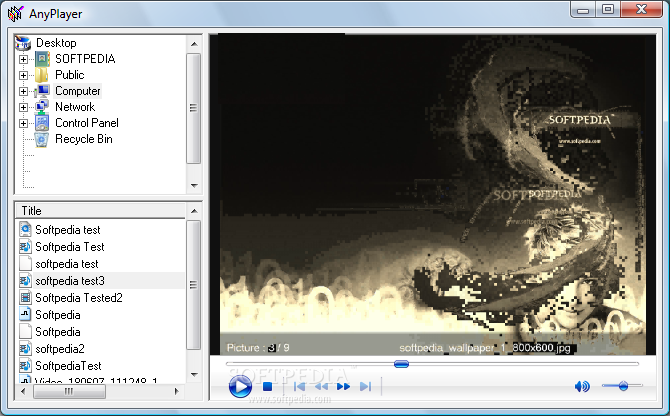Start playback with the Play button
Image resolution: width=670 pixels, height=416 pixels.
tap(240, 387)
